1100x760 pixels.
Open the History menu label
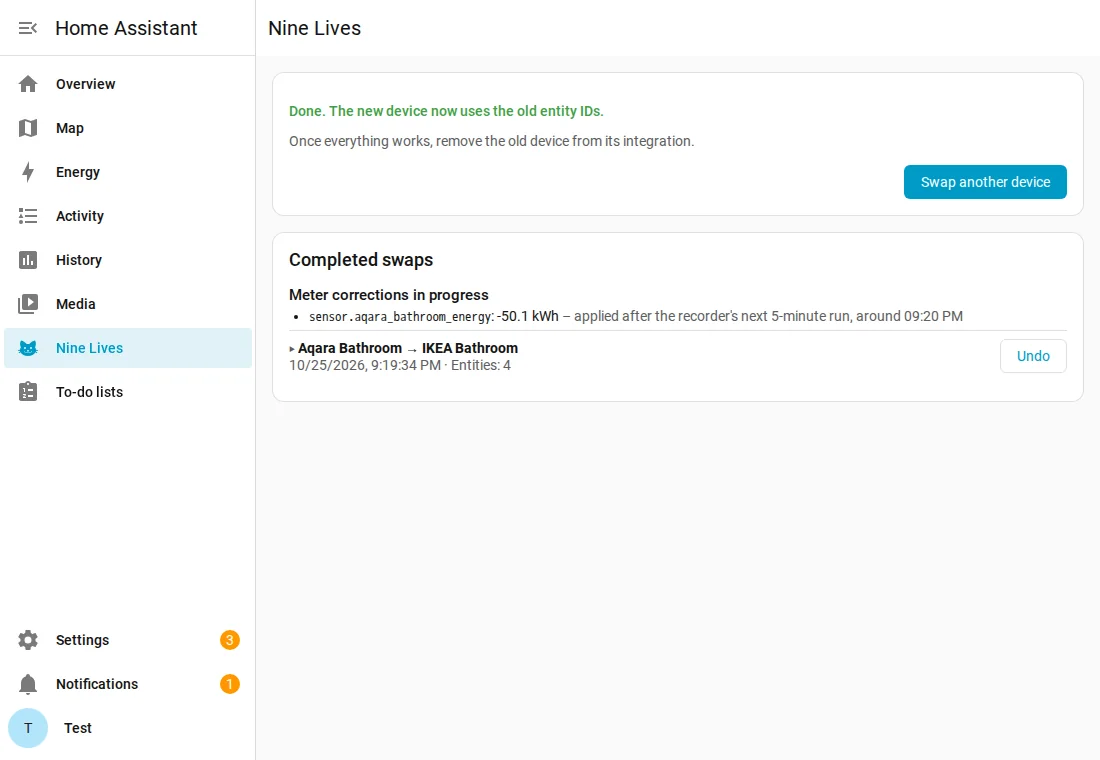pyautogui.click(x=79, y=260)
